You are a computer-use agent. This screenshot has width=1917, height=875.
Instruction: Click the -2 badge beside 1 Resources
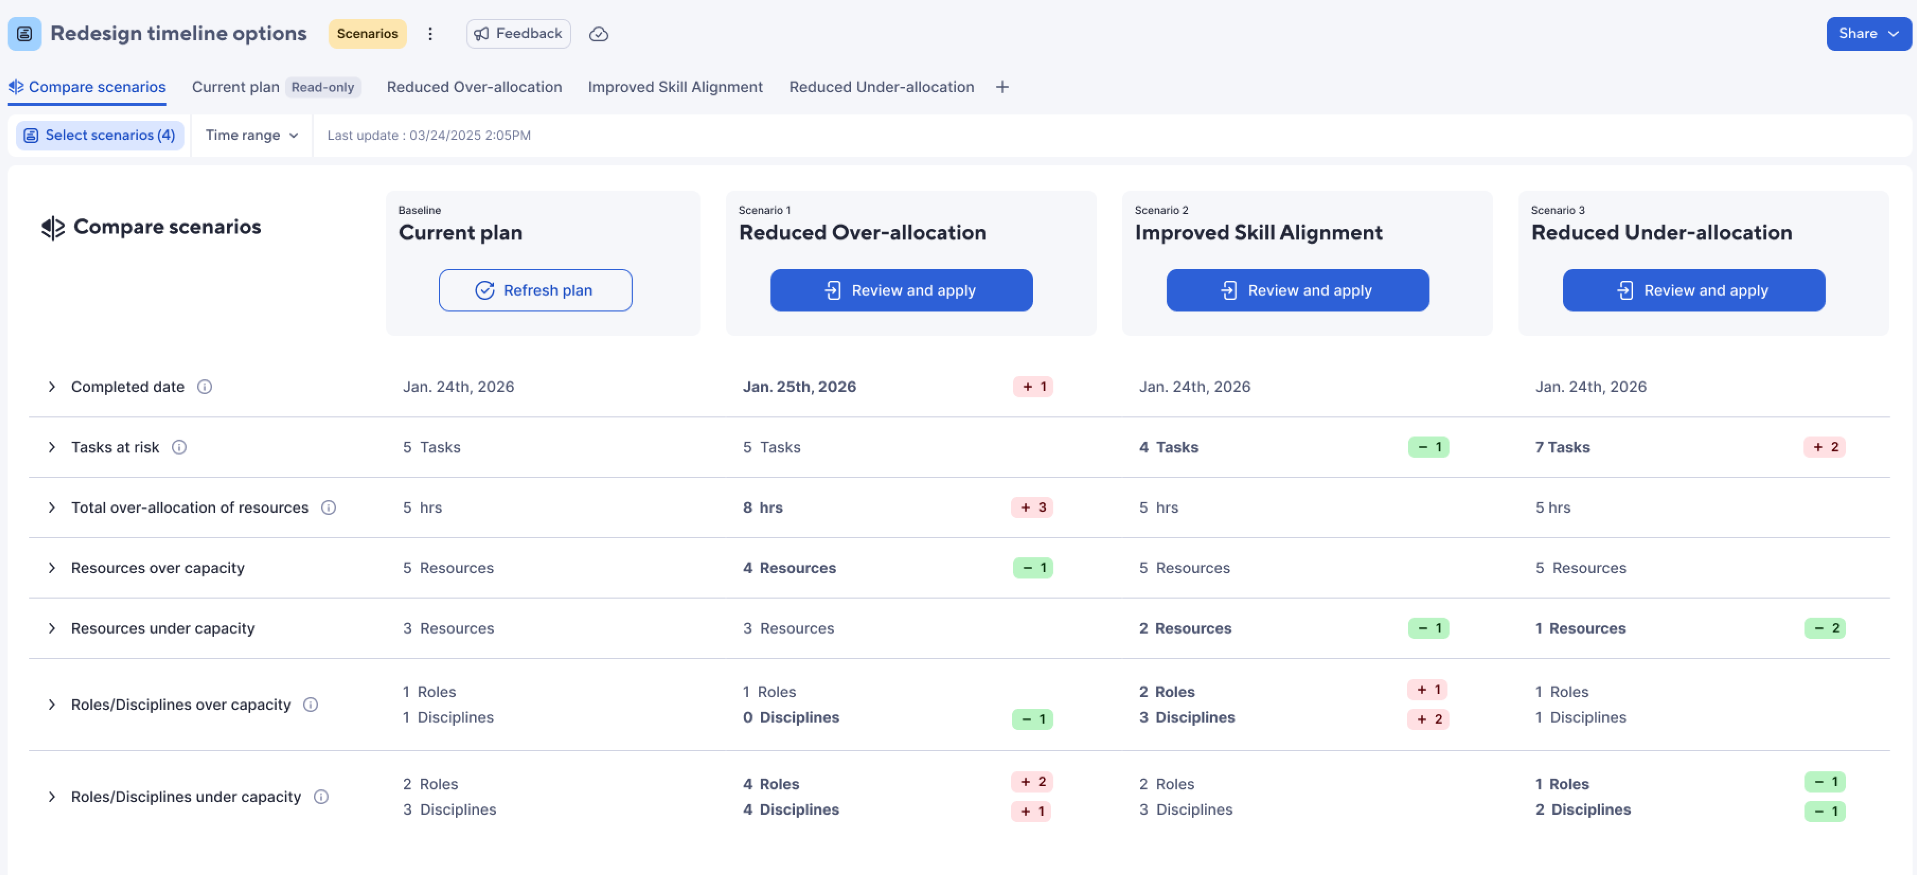click(1825, 628)
